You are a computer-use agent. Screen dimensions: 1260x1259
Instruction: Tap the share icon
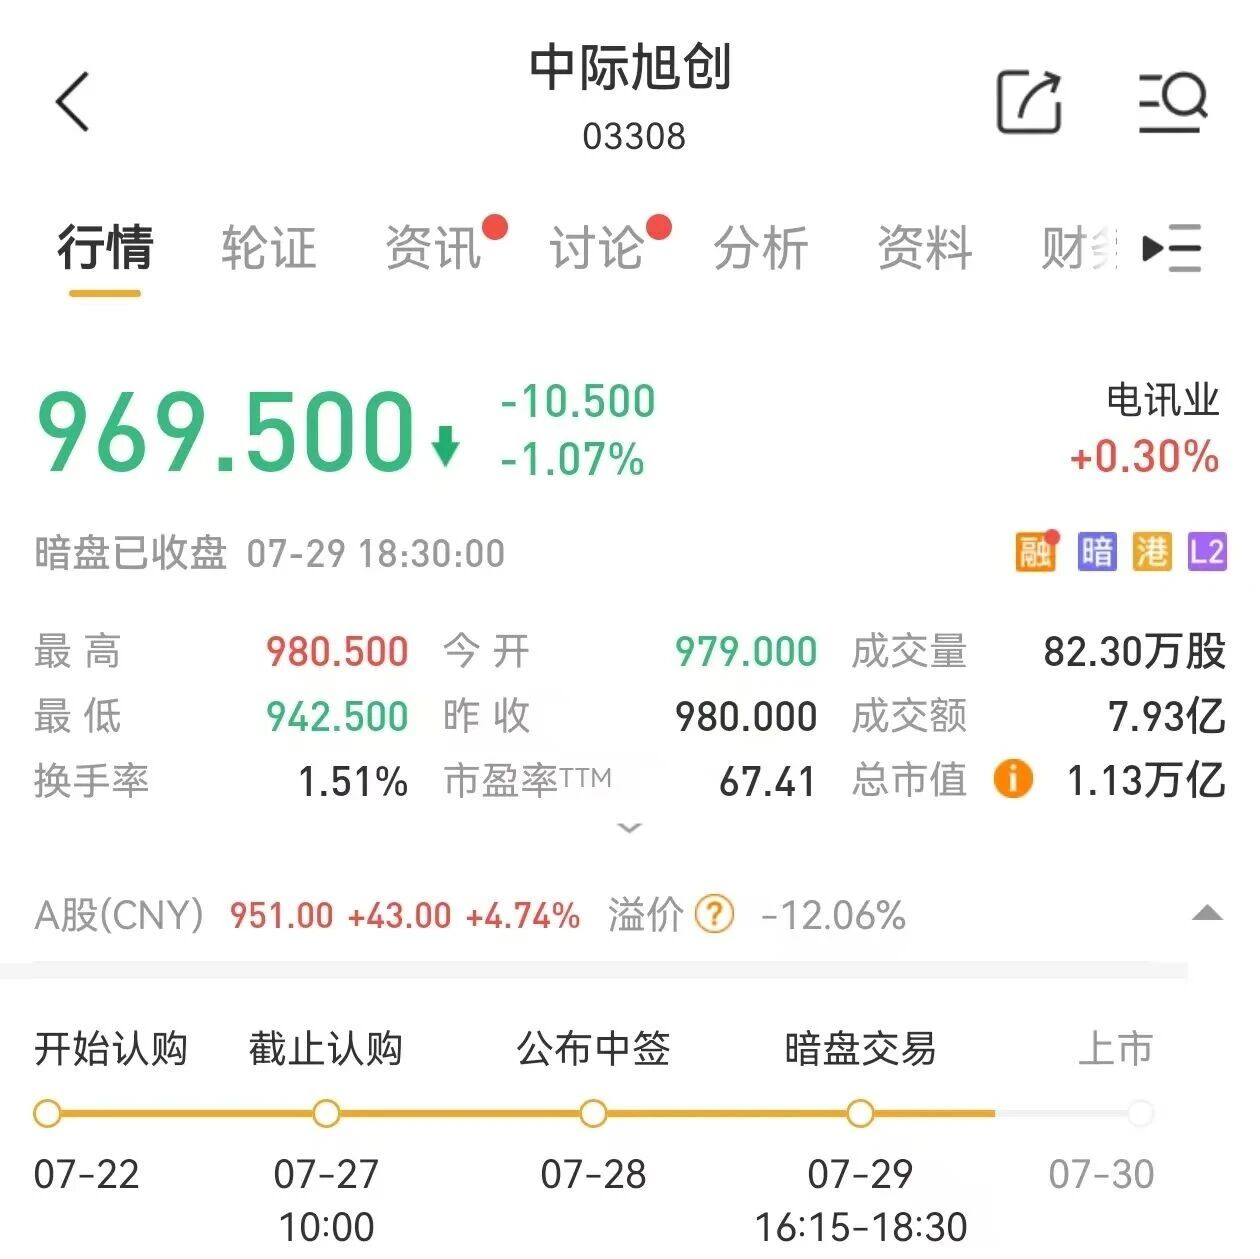1029,102
